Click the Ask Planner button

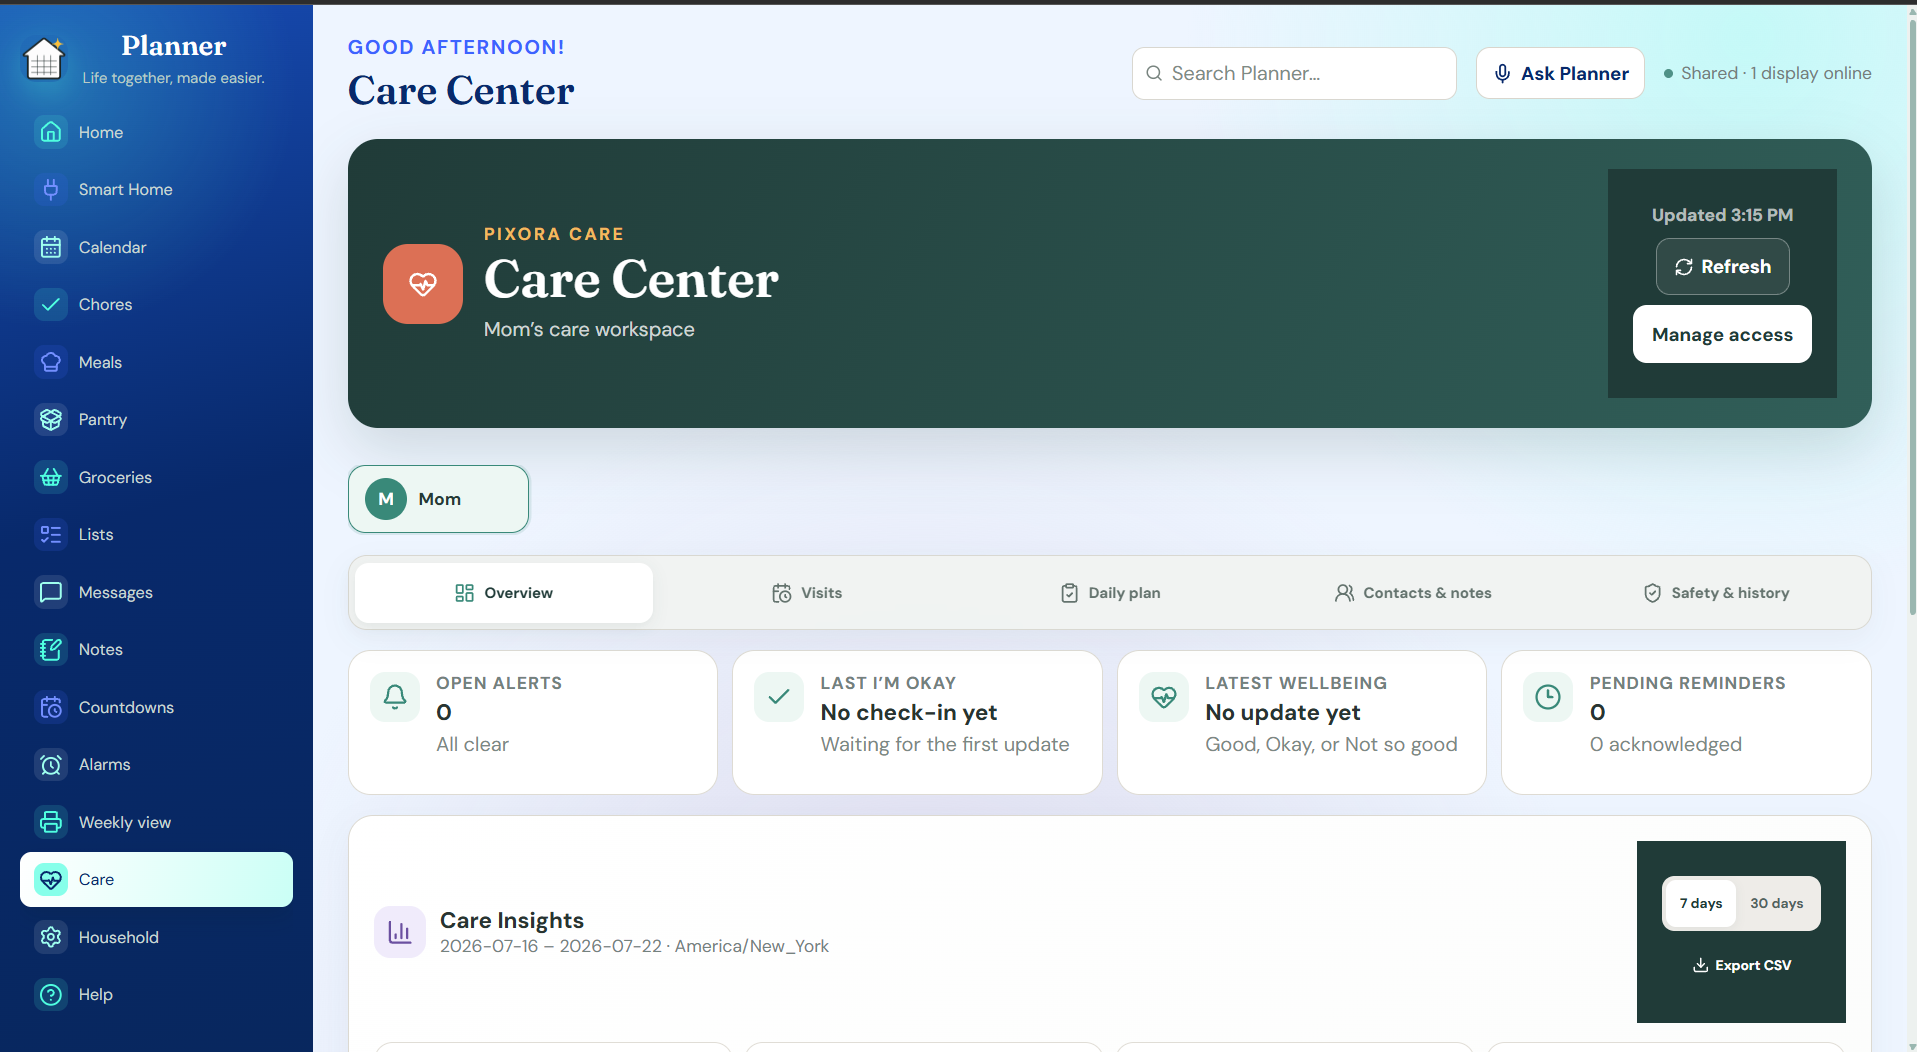click(x=1560, y=73)
